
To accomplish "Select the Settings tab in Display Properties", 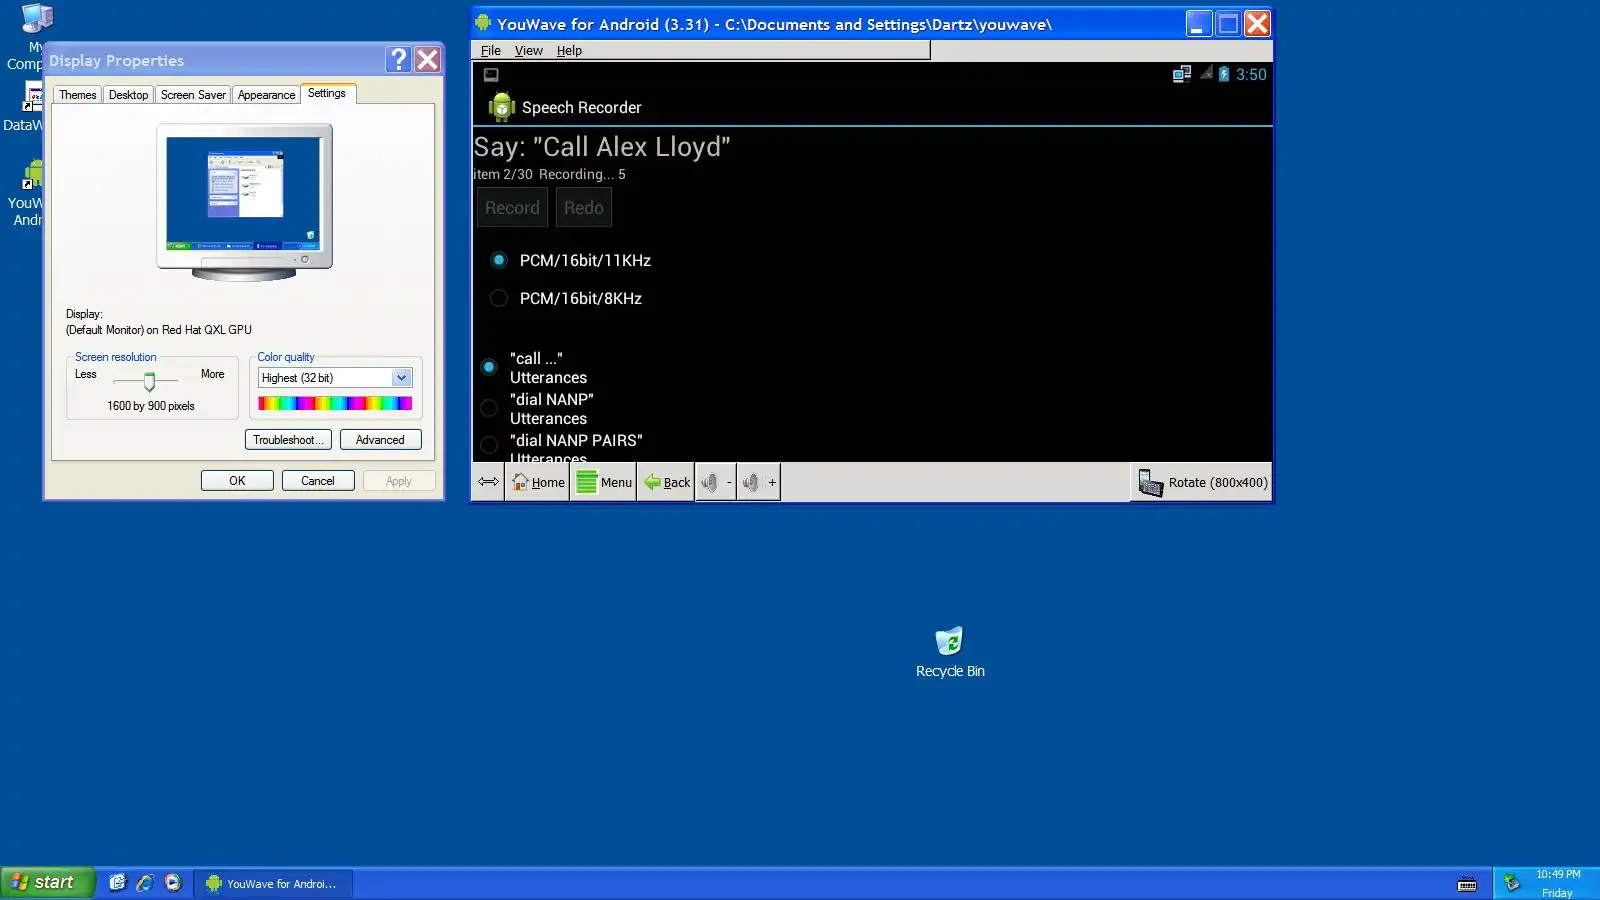I will tap(327, 93).
